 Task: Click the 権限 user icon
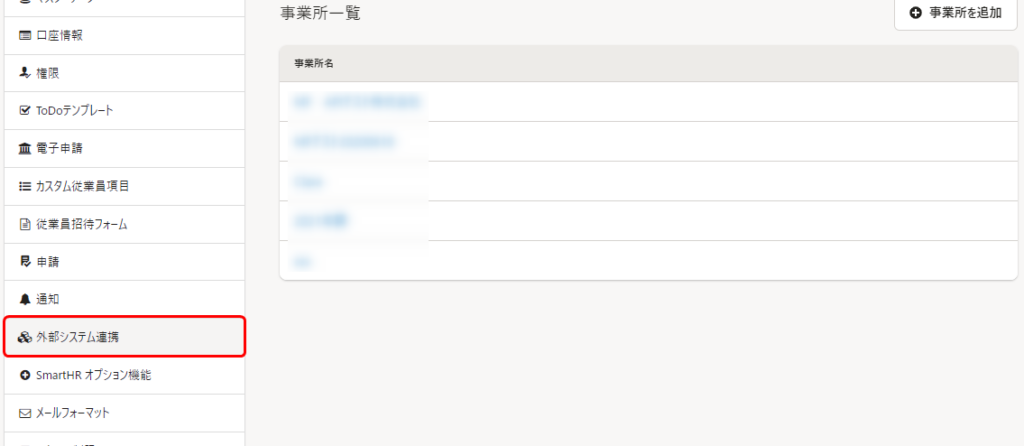tap(25, 74)
